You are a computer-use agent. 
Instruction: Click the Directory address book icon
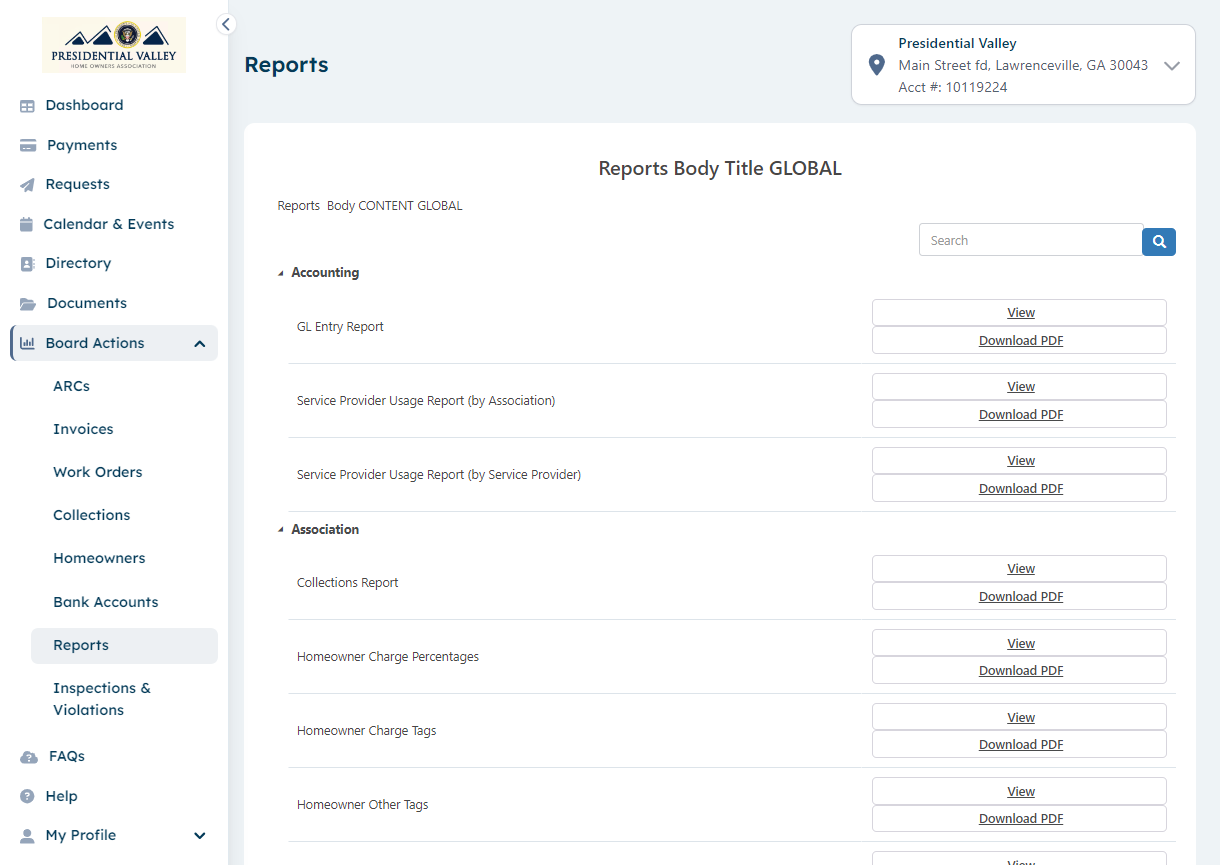[27, 264]
